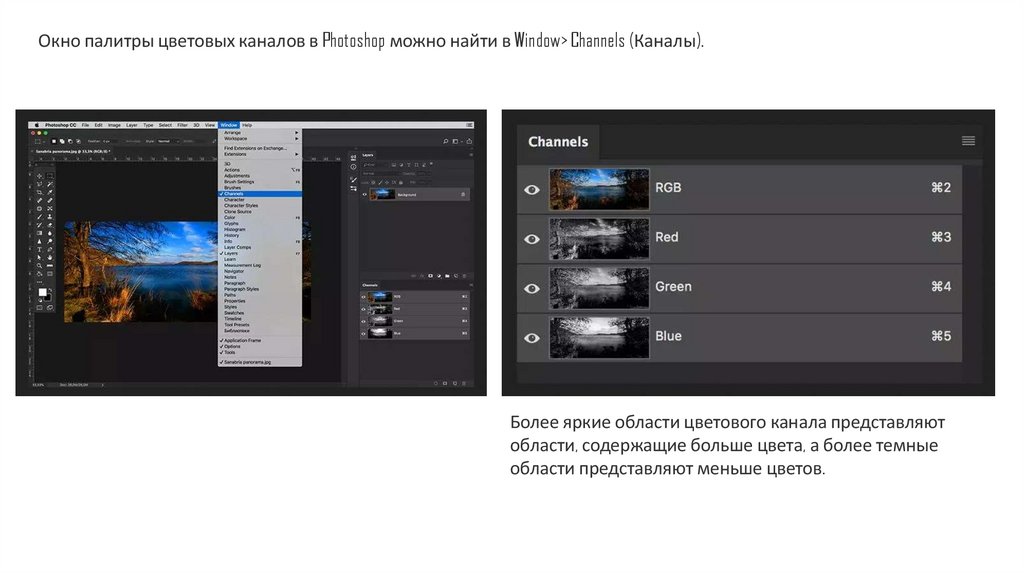Choose Navigator in the Window menu
Image resolution: width=1024 pixels, height=574 pixels.
tap(260, 271)
